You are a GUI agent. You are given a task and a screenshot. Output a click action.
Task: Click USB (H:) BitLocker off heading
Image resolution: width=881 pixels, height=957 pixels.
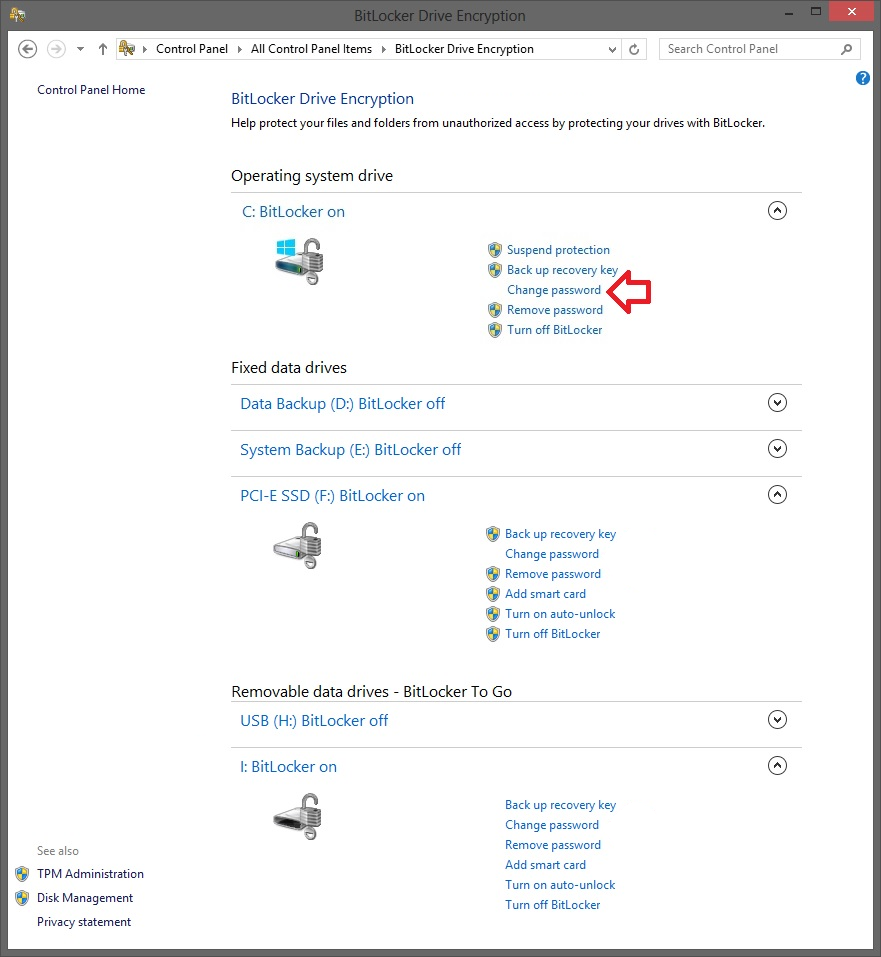(314, 721)
